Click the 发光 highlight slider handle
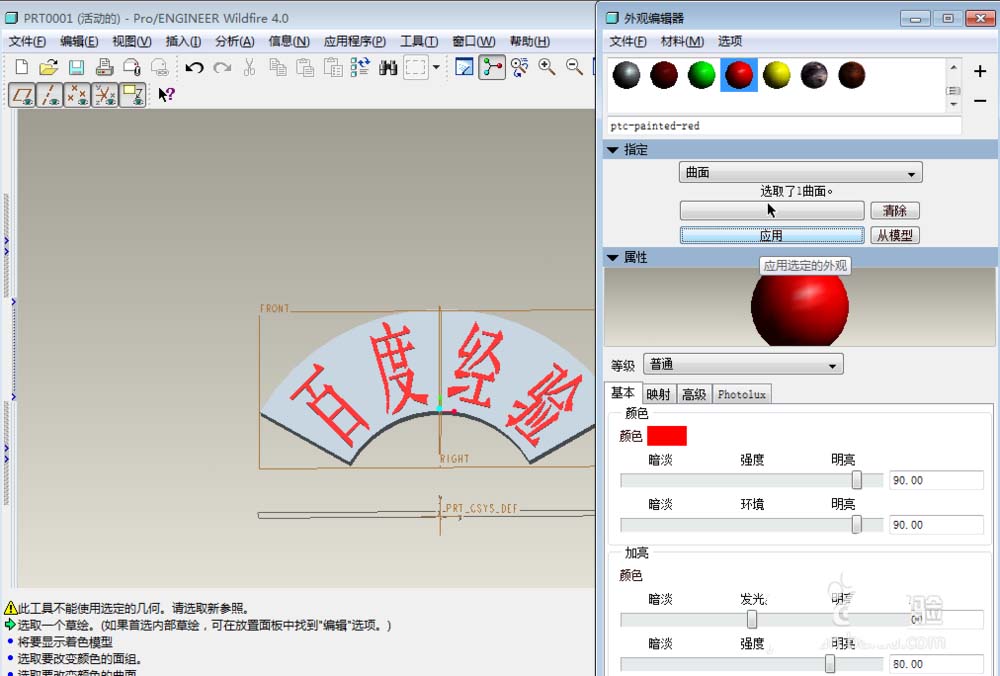 (x=752, y=619)
